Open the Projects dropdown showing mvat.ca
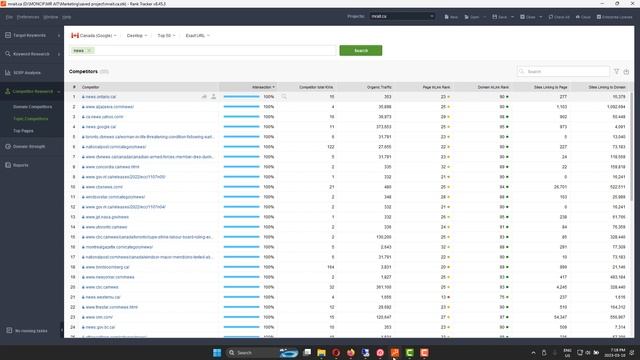 pyautogui.click(x=402, y=16)
